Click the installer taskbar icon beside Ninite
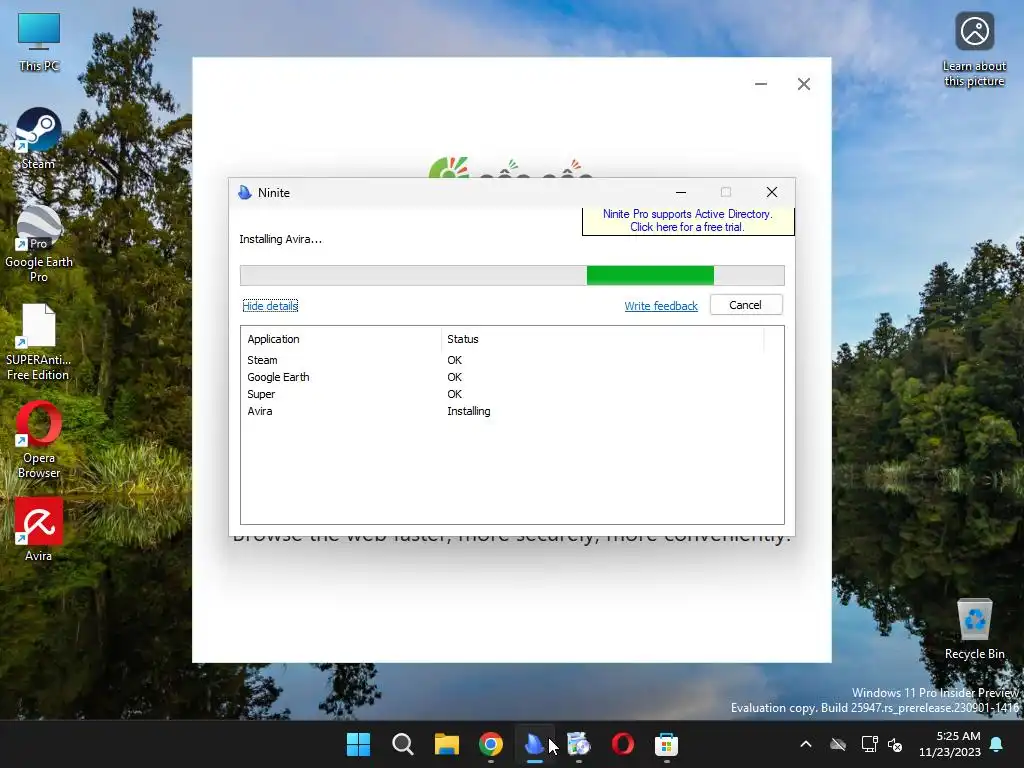 [x=579, y=744]
